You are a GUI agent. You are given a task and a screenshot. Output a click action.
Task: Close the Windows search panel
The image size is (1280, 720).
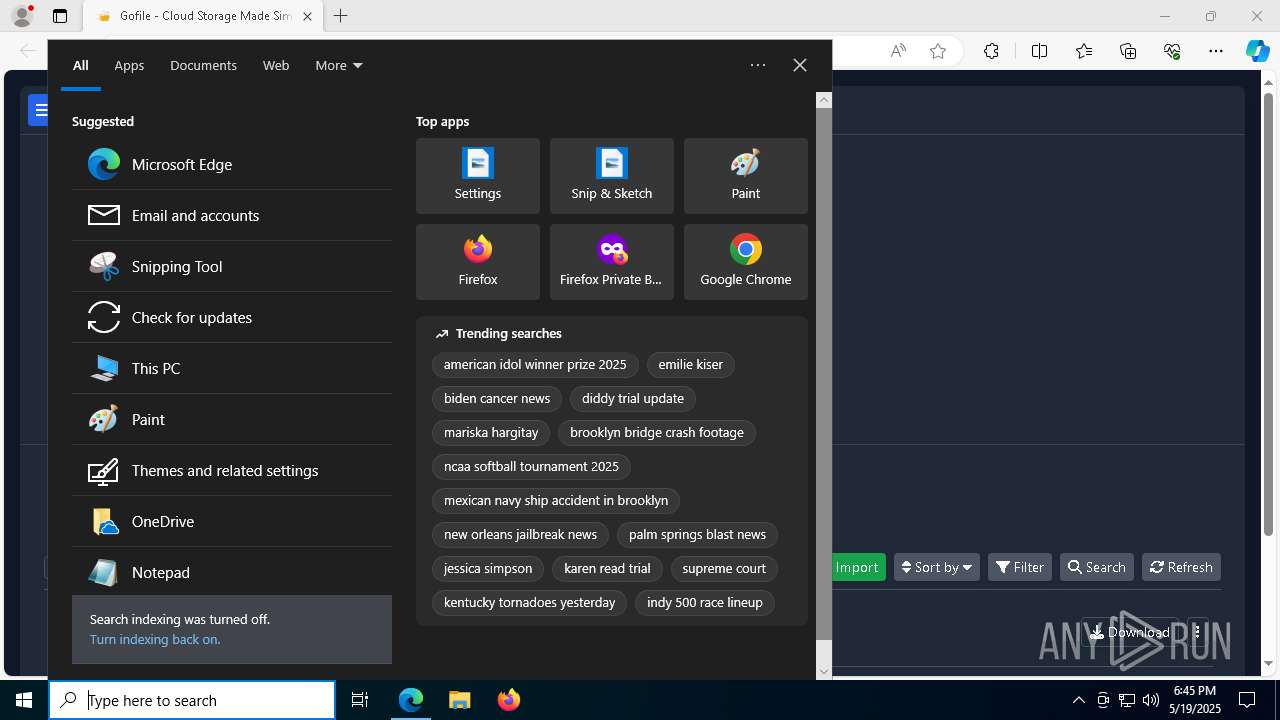pyautogui.click(x=800, y=65)
